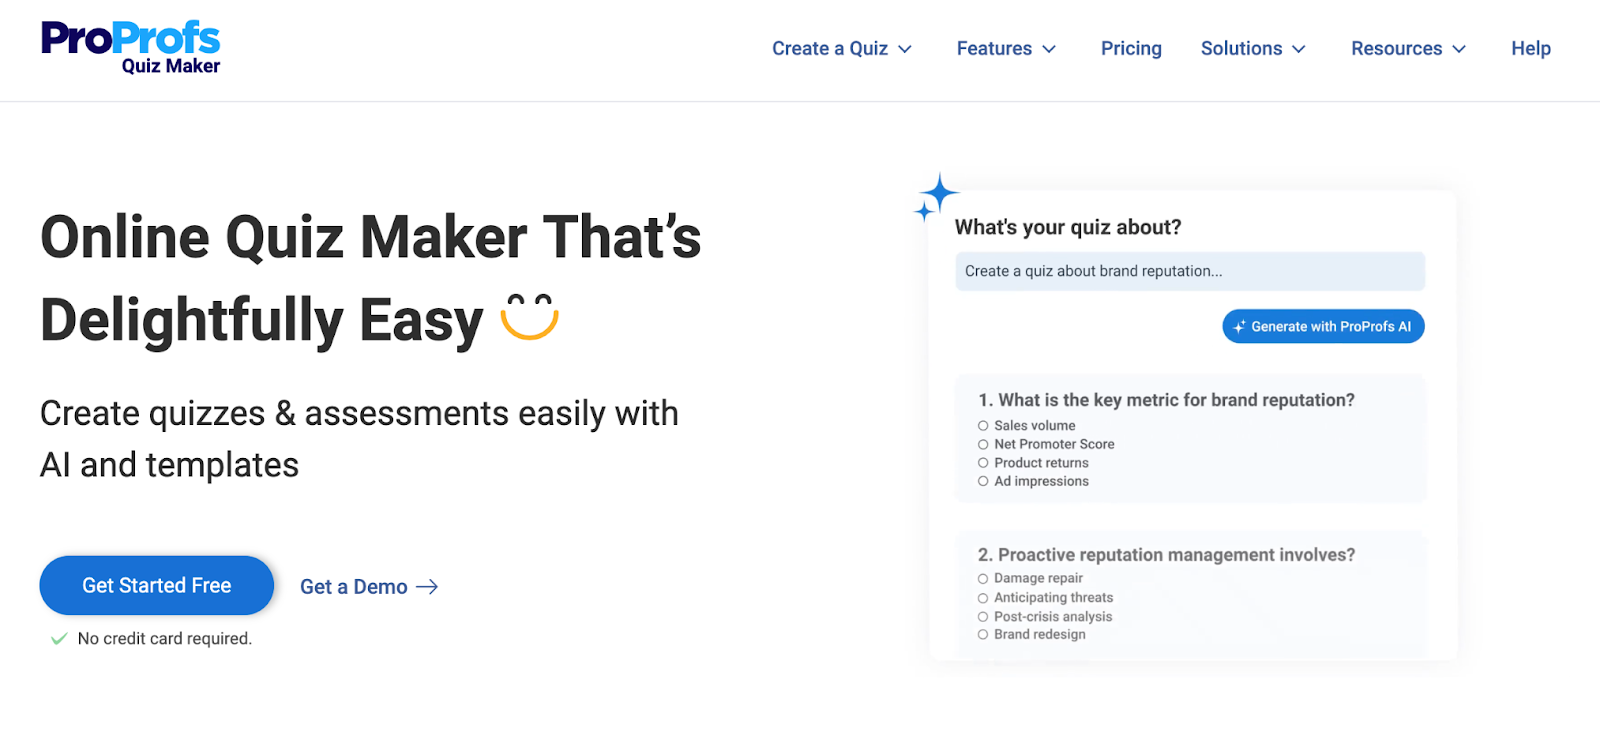
Task: Click Generate with ProProfs AI
Action: click(x=1323, y=325)
